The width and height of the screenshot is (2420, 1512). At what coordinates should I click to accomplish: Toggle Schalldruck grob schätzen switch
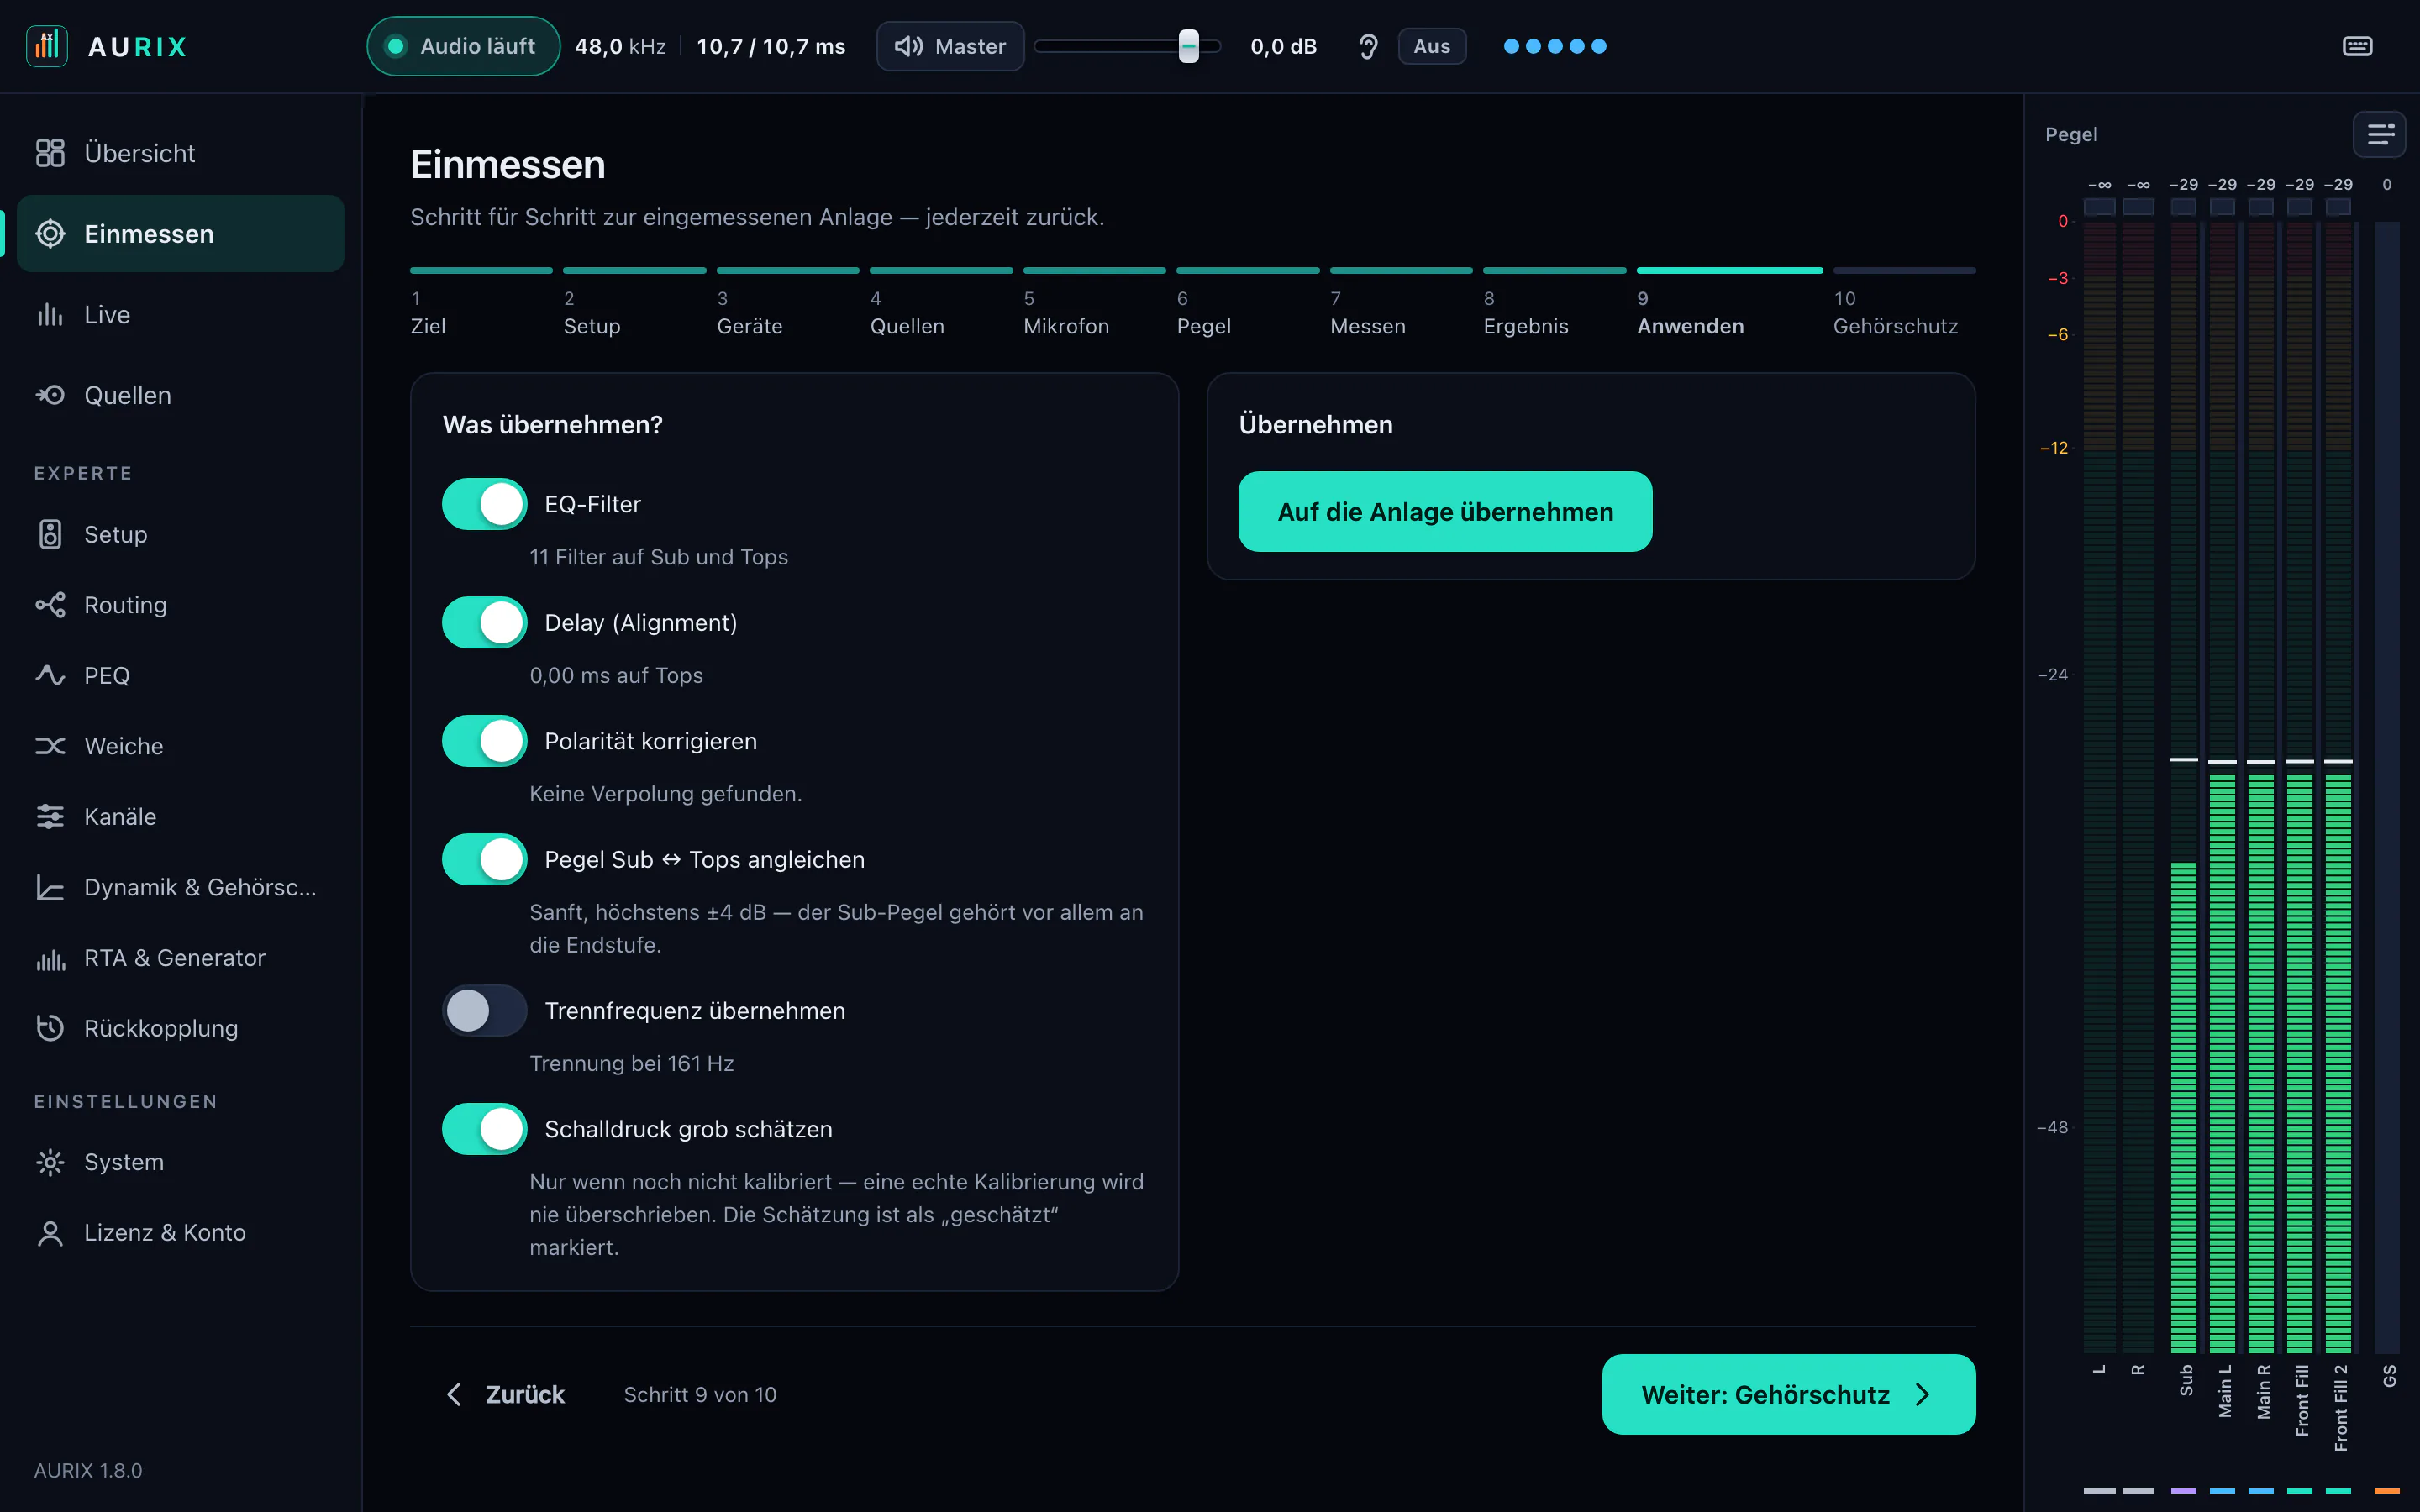click(484, 1129)
